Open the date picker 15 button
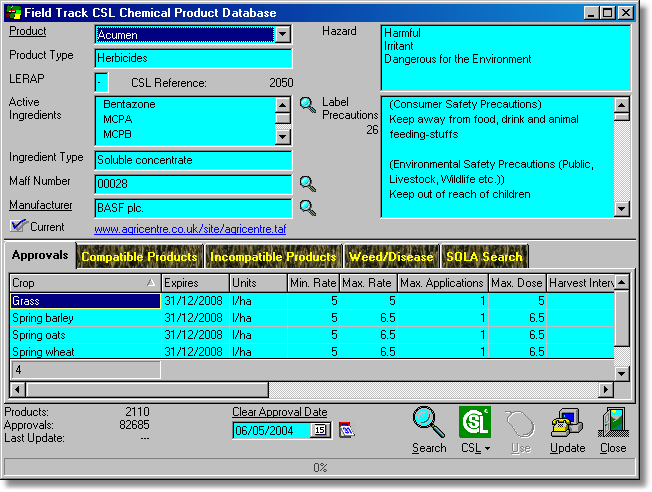 tap(320, 430)
